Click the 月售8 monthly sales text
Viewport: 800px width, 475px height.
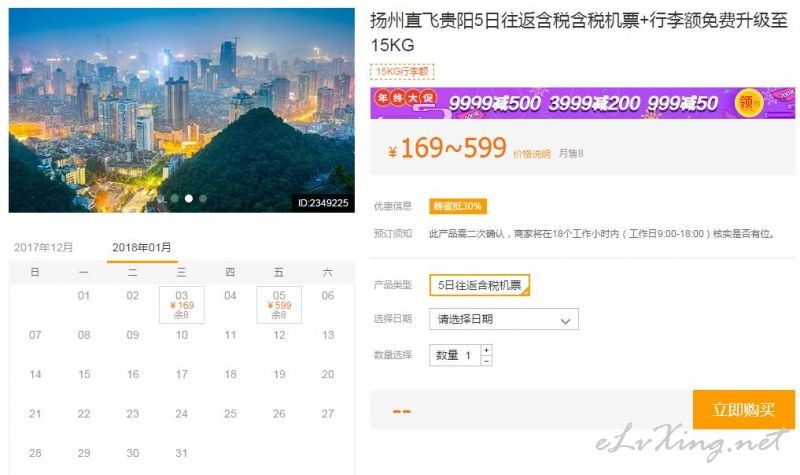[571, 154]
